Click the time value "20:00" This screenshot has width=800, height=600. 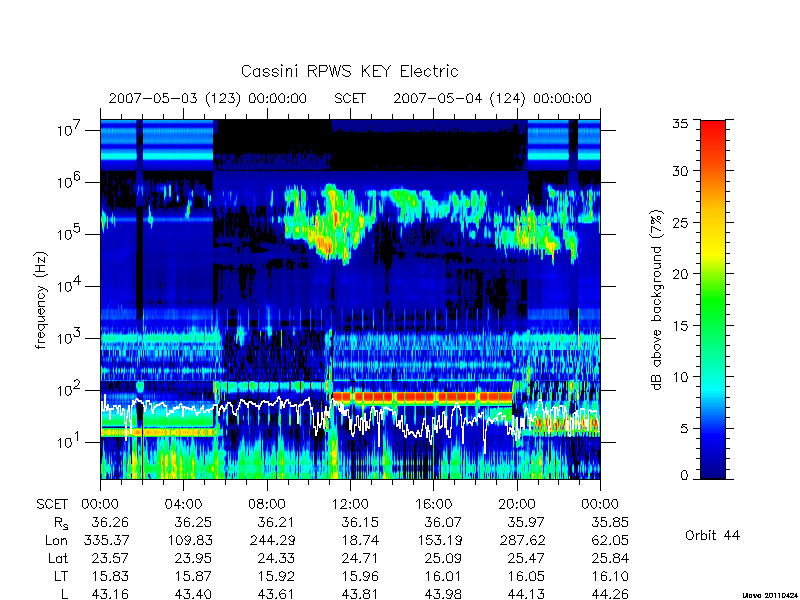[x=517, y=505]
